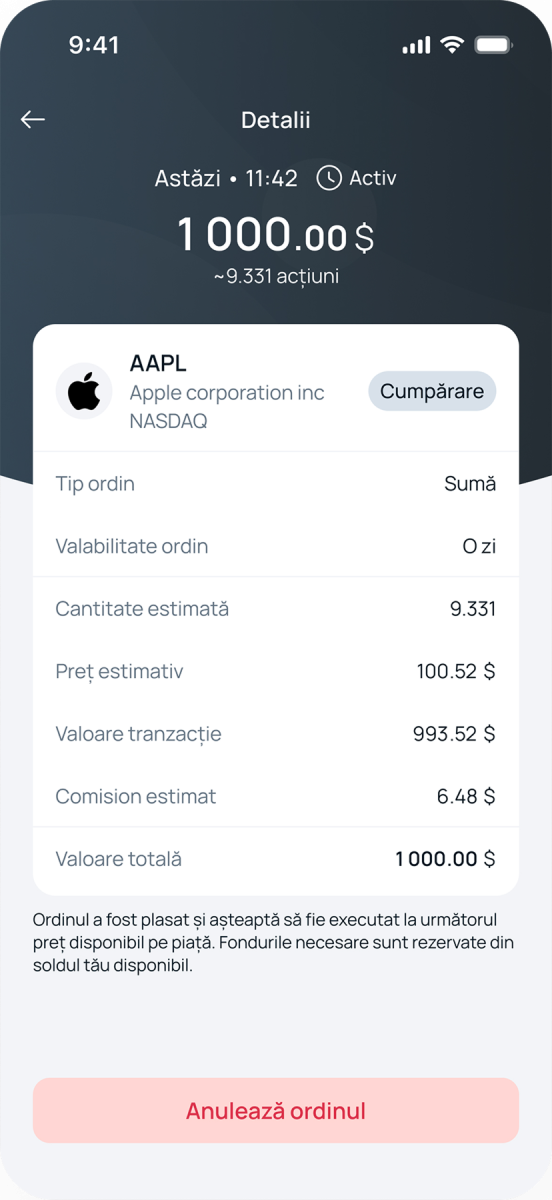Tap the 100.52 $ price value

456,671
